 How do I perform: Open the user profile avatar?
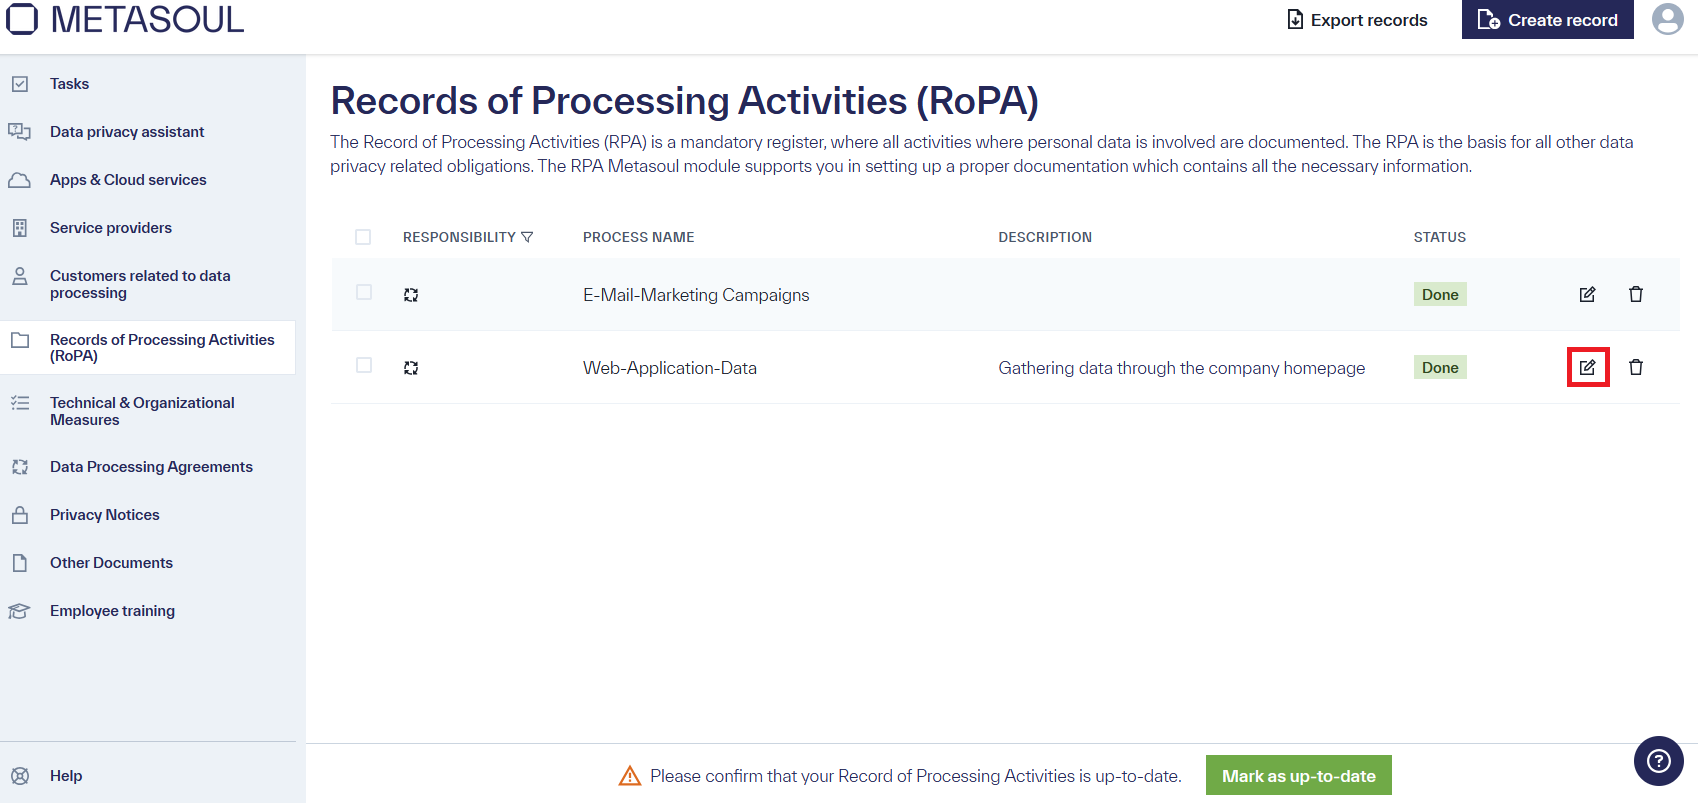pos(1667,19)
